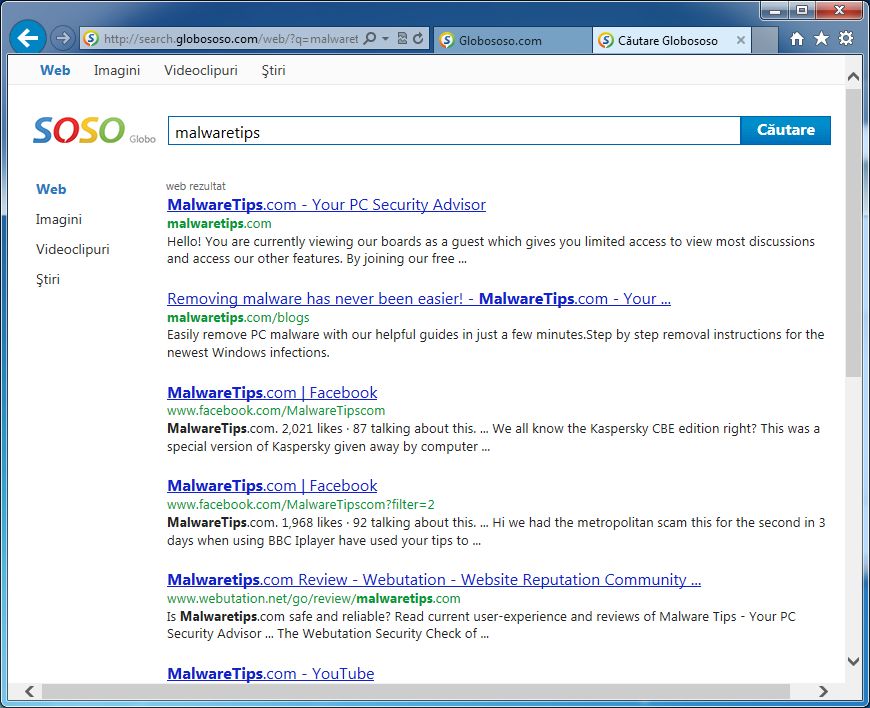The image size is (870, 708).
Task: Switch to the Globososo.com tab
Action: click(512, 40)
